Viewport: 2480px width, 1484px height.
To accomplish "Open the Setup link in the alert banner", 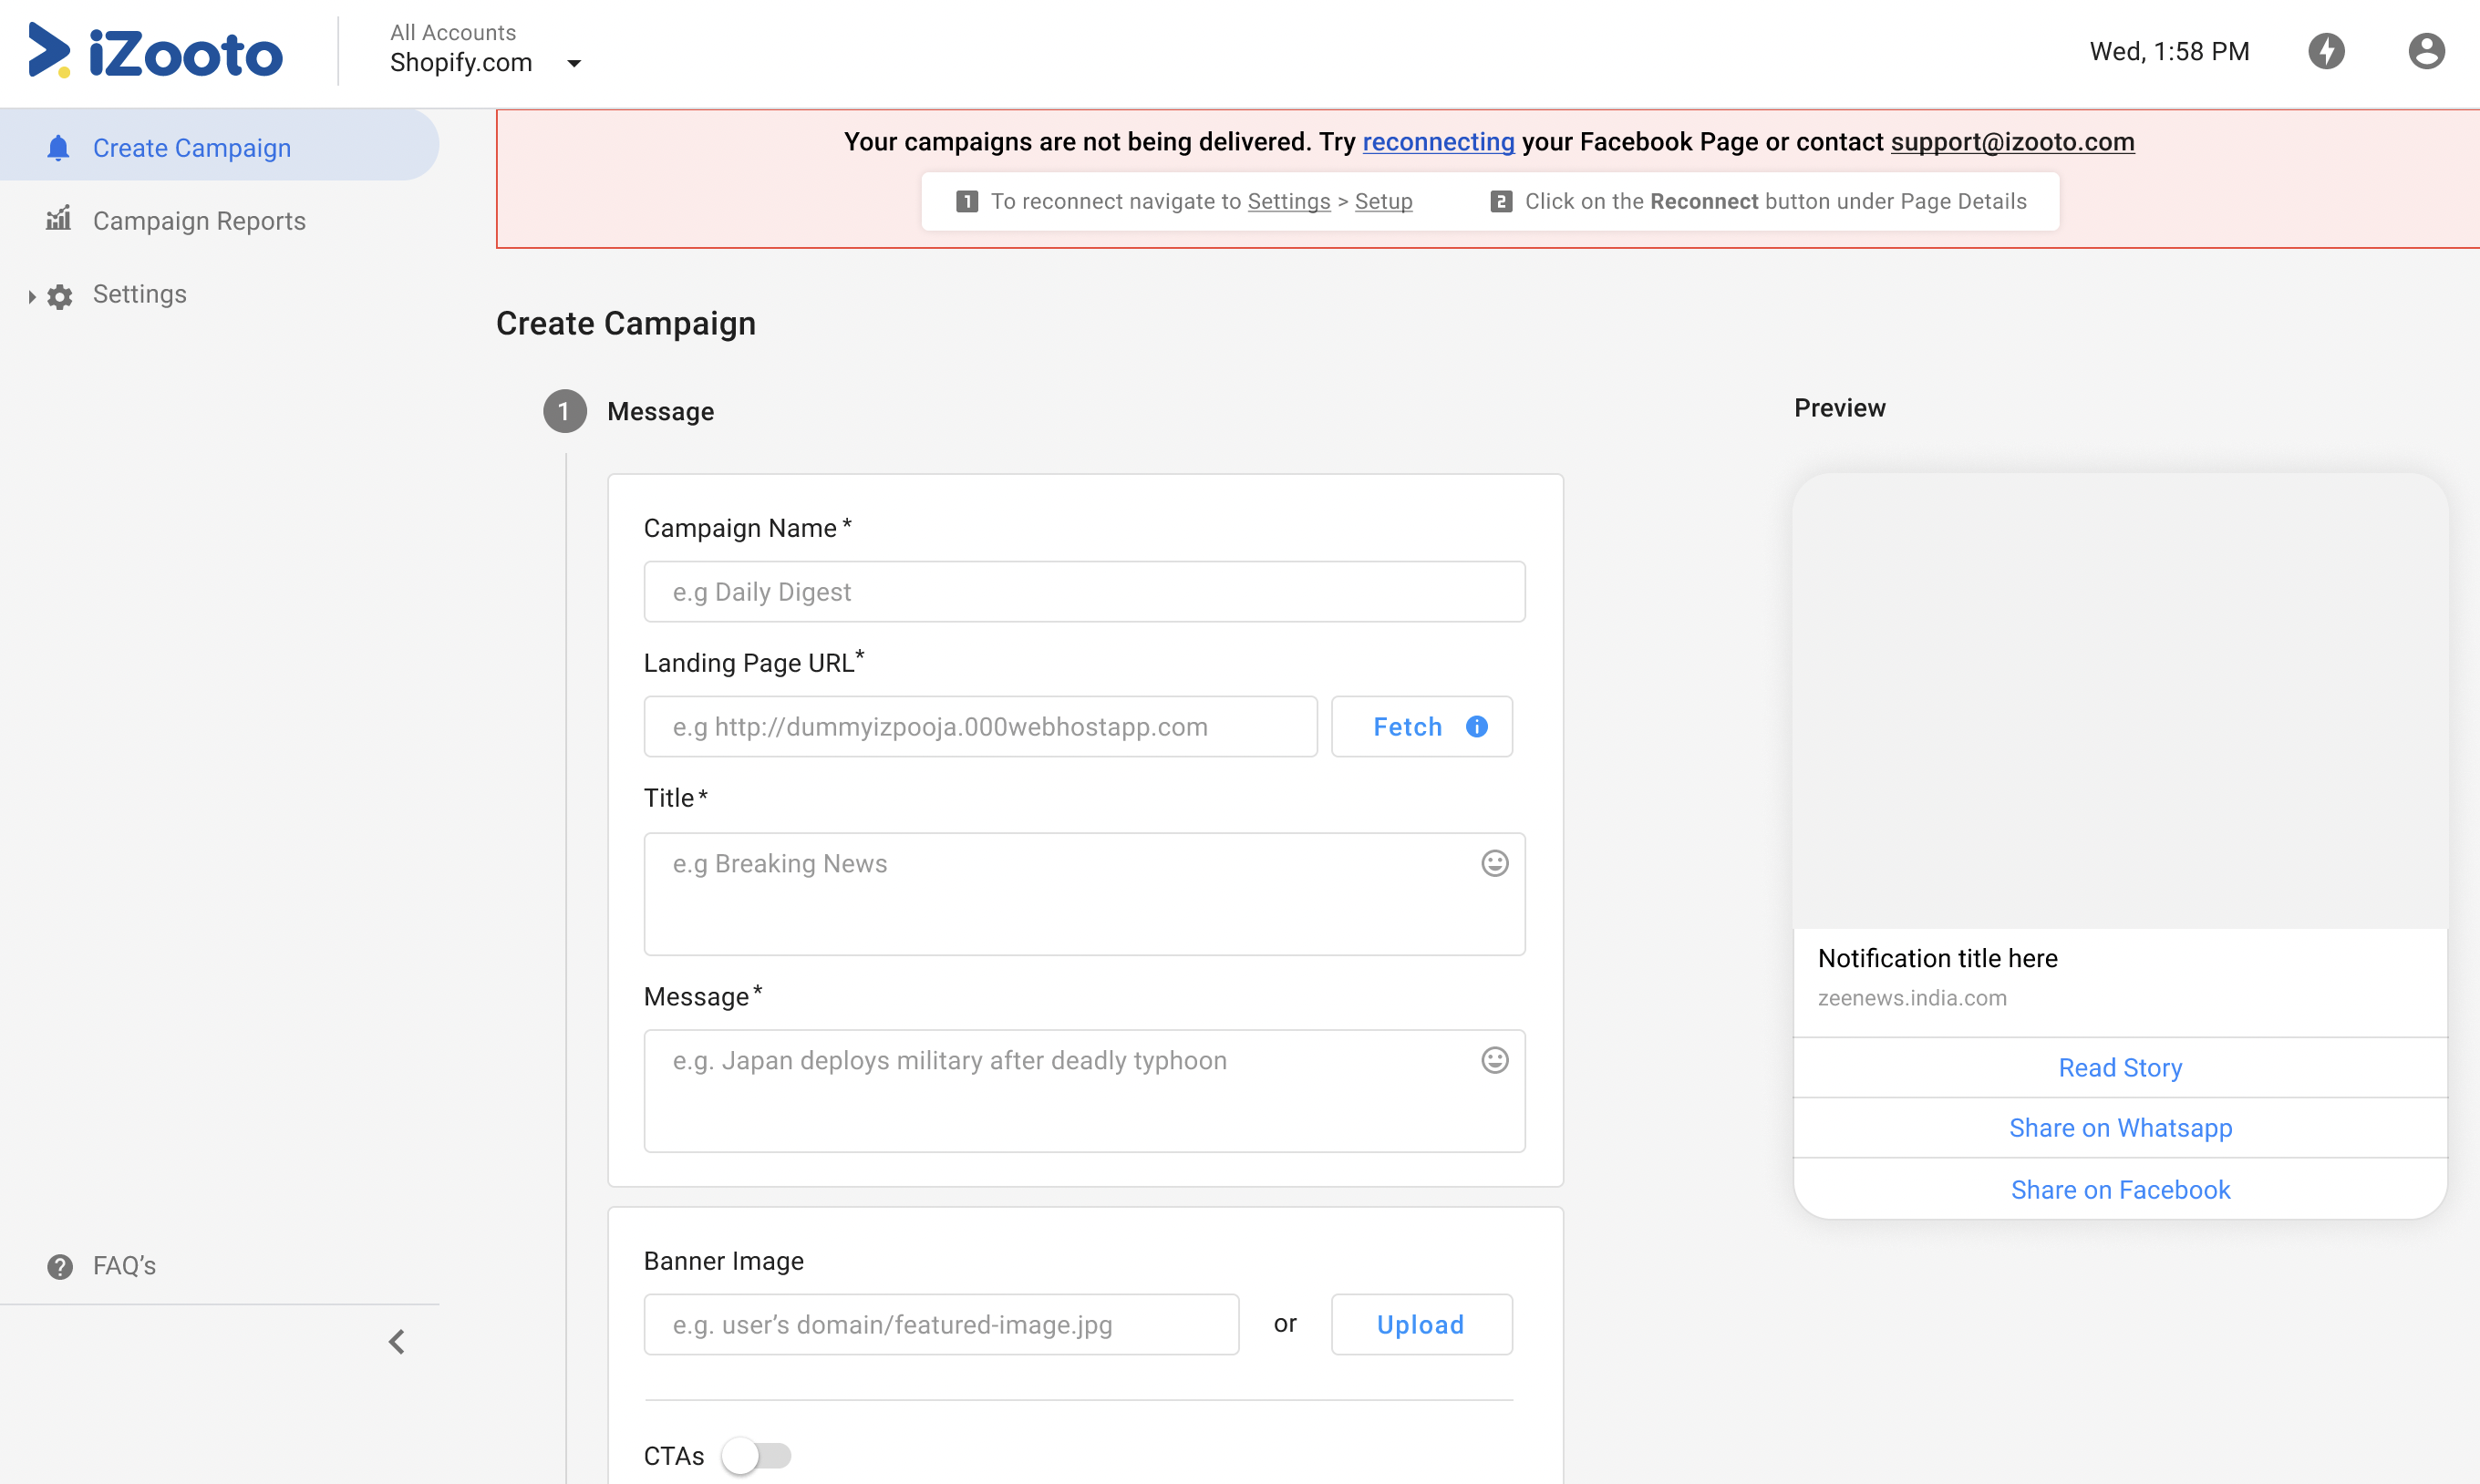I will 1383,202.
